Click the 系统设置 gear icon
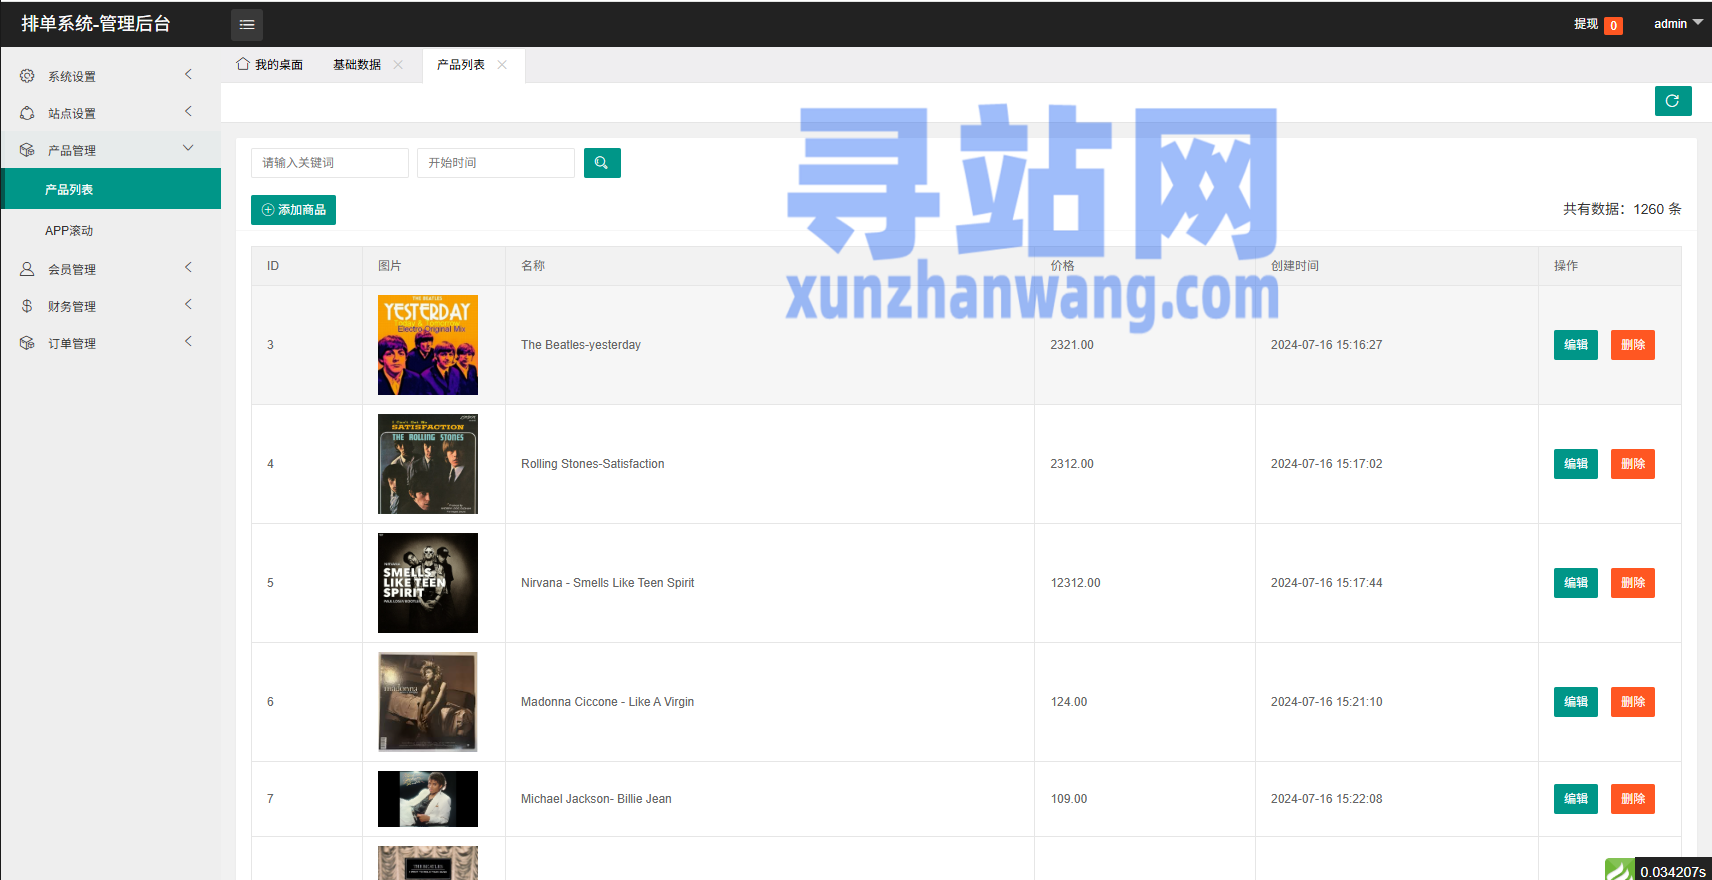1712x880 pixels. click(x=27, y=76)
